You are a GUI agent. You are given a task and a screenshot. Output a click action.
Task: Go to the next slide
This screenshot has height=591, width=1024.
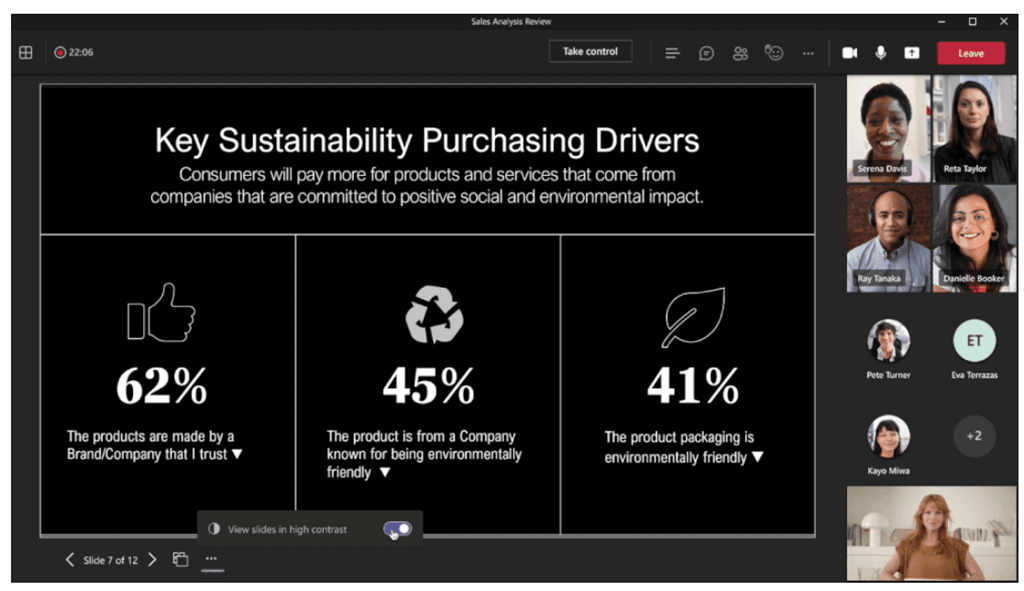(152, 560)
